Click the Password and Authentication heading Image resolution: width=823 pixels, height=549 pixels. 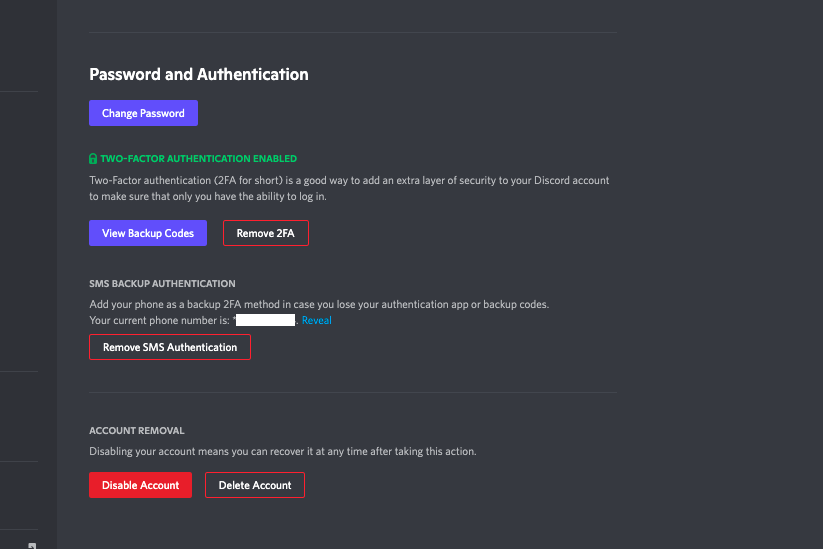199,75
